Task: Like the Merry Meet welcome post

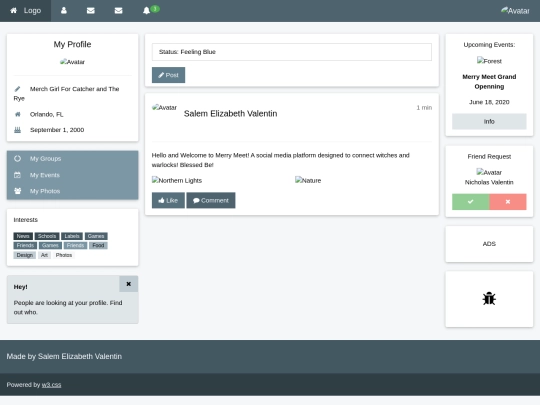Action: [168, 200]
